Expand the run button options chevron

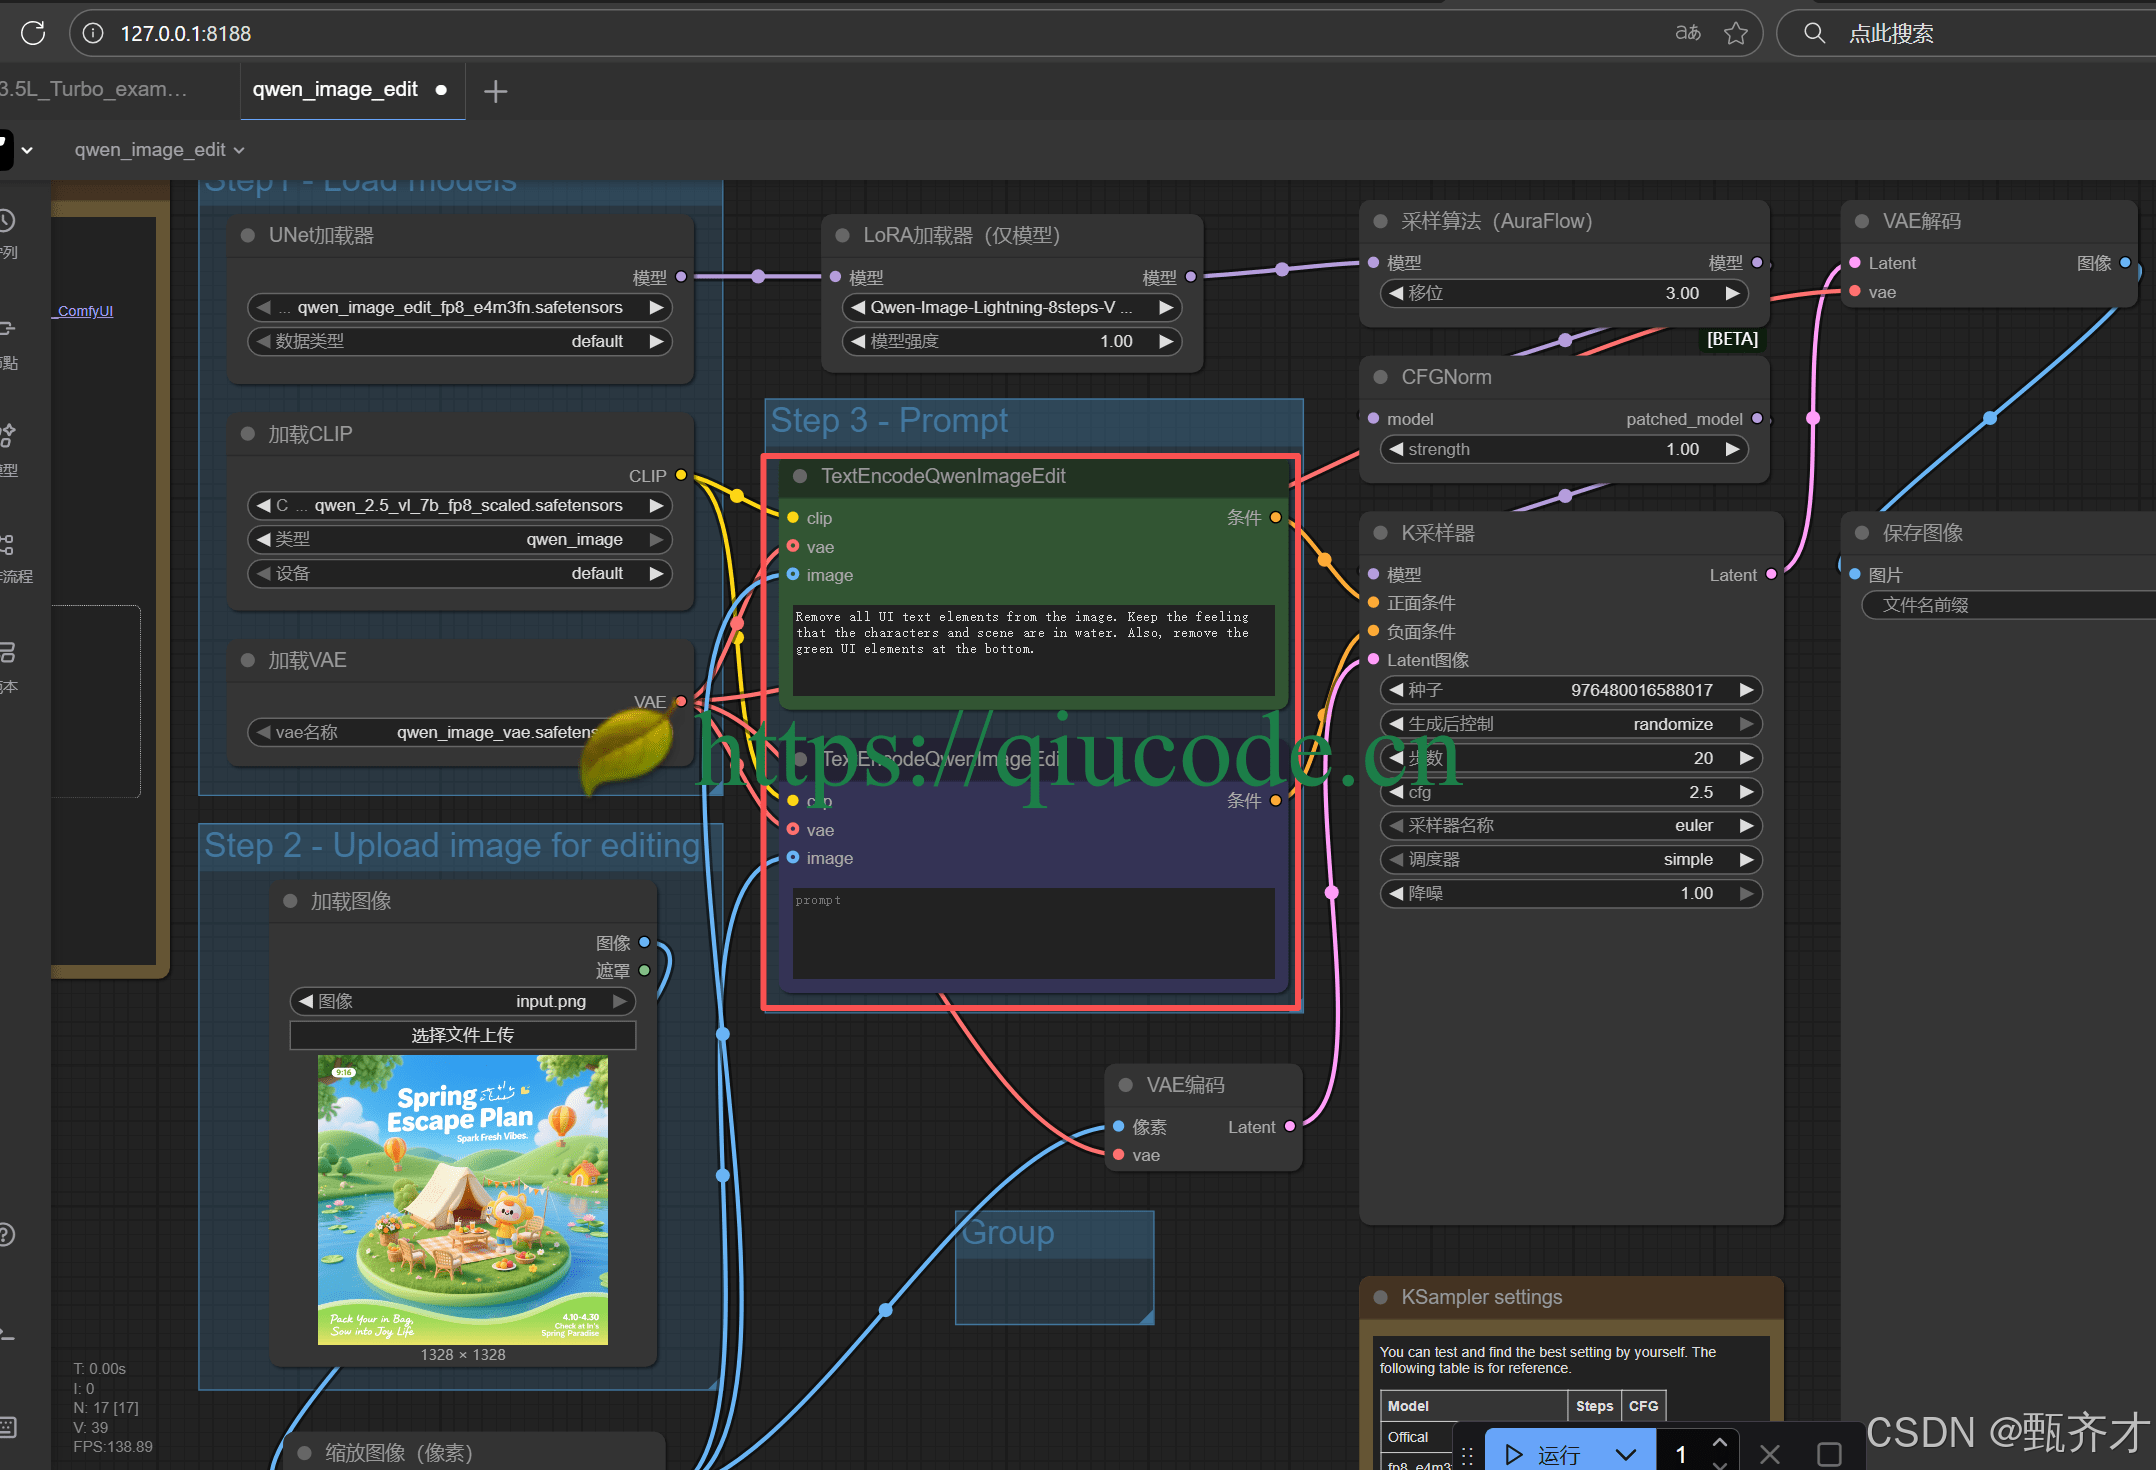(x=1626, y=1454)
